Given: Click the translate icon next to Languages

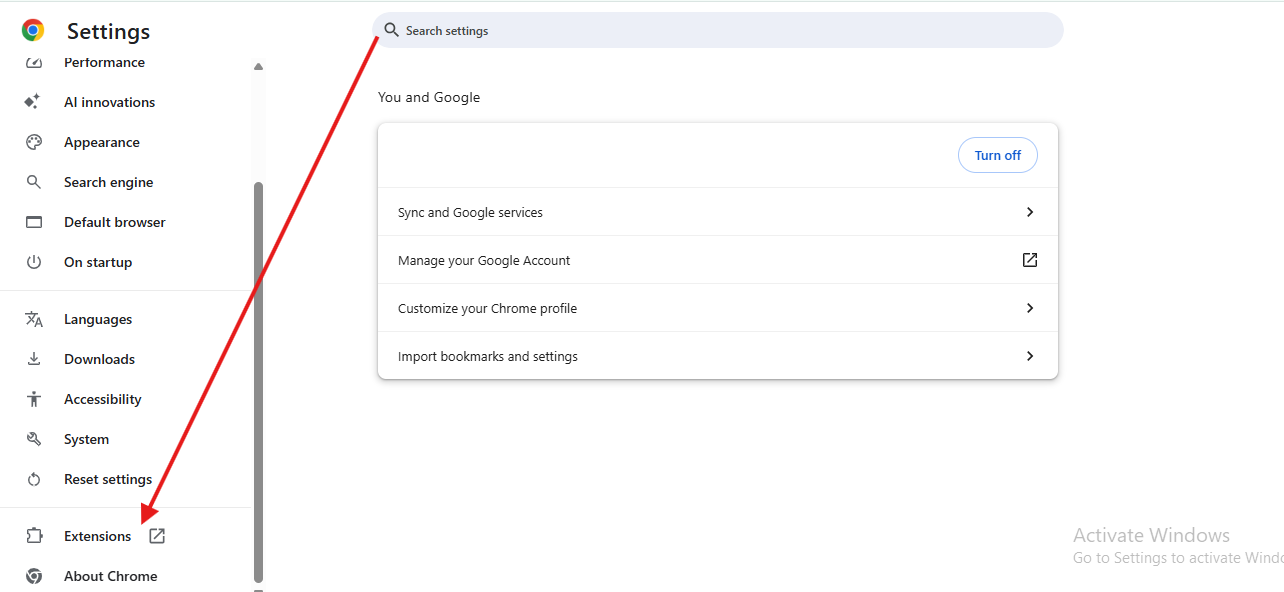Looking at the screenshot, I should pyautogui.click(x=34, y=319).
